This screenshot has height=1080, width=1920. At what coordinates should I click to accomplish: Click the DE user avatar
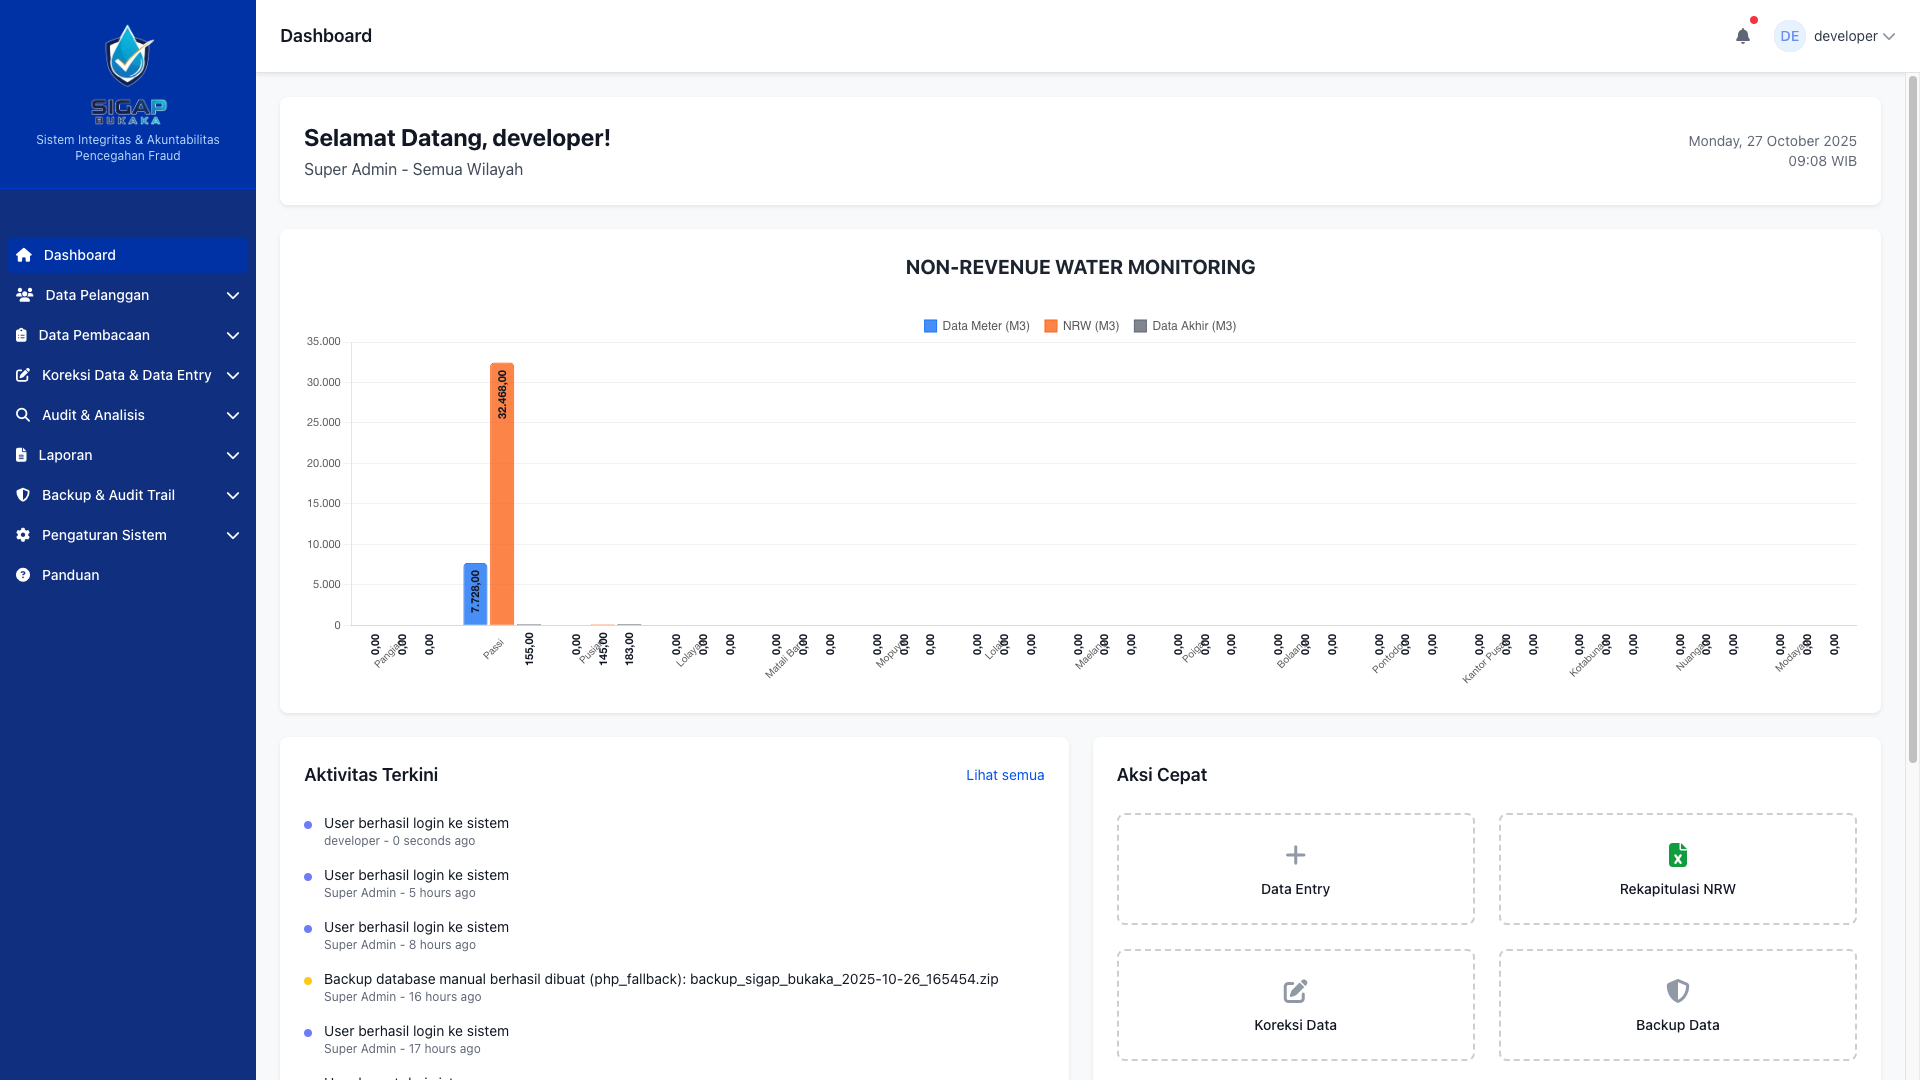pos(1789,36)
